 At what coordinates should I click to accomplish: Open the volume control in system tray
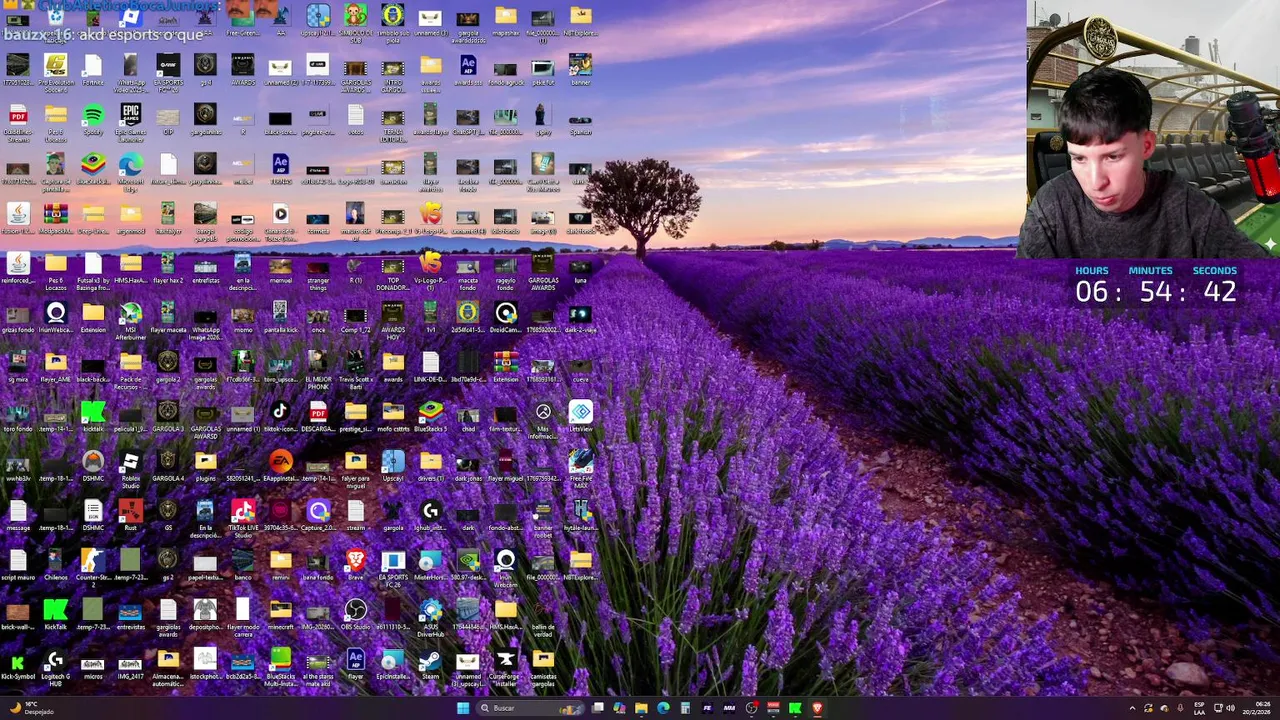coord(1230,708)
